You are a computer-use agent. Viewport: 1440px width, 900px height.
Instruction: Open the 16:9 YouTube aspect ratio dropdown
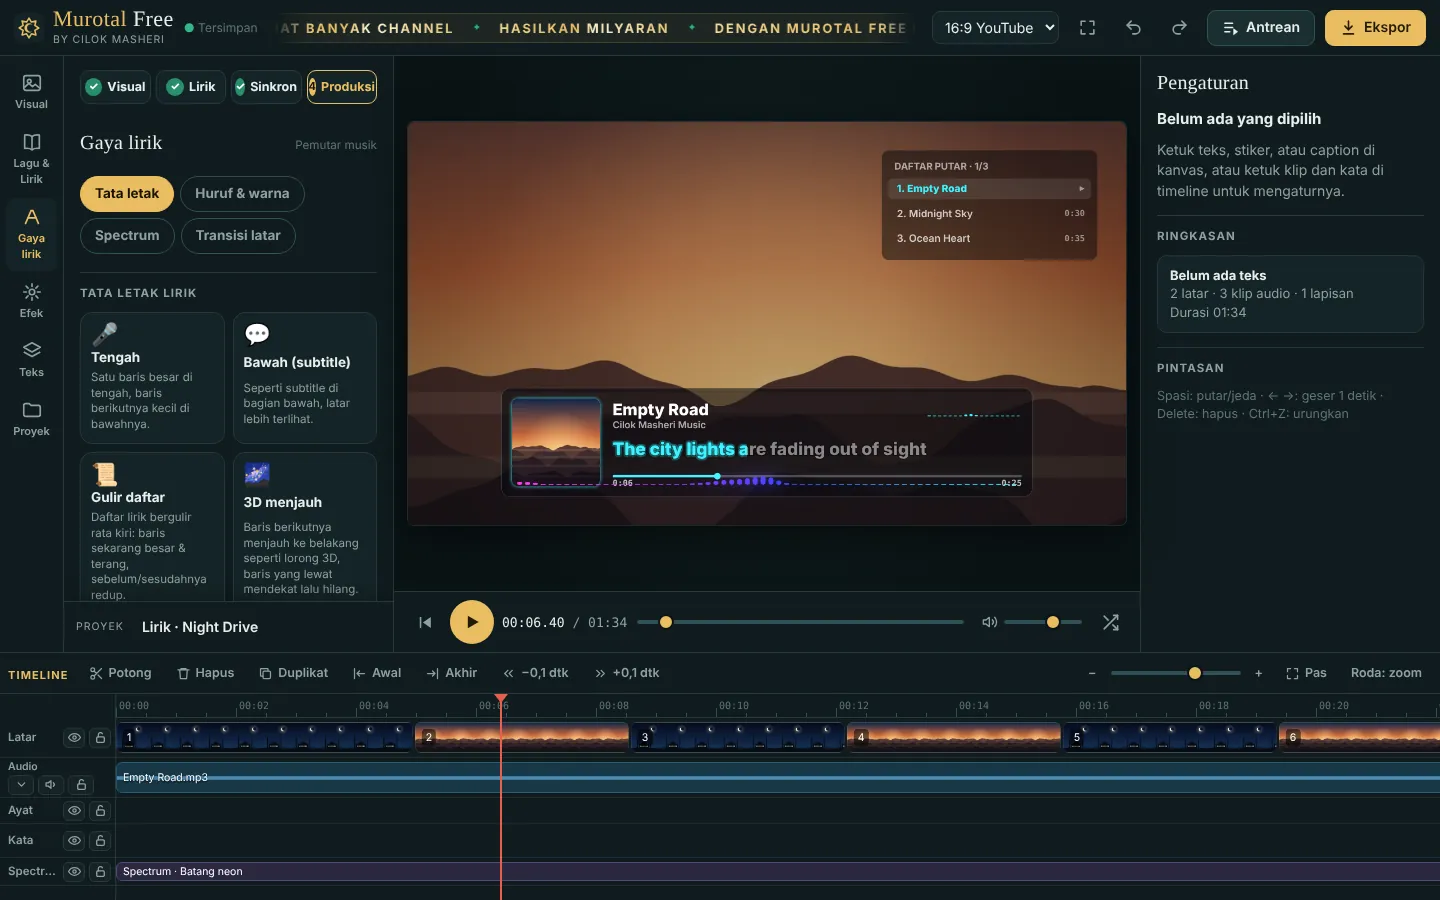point(995,28)
